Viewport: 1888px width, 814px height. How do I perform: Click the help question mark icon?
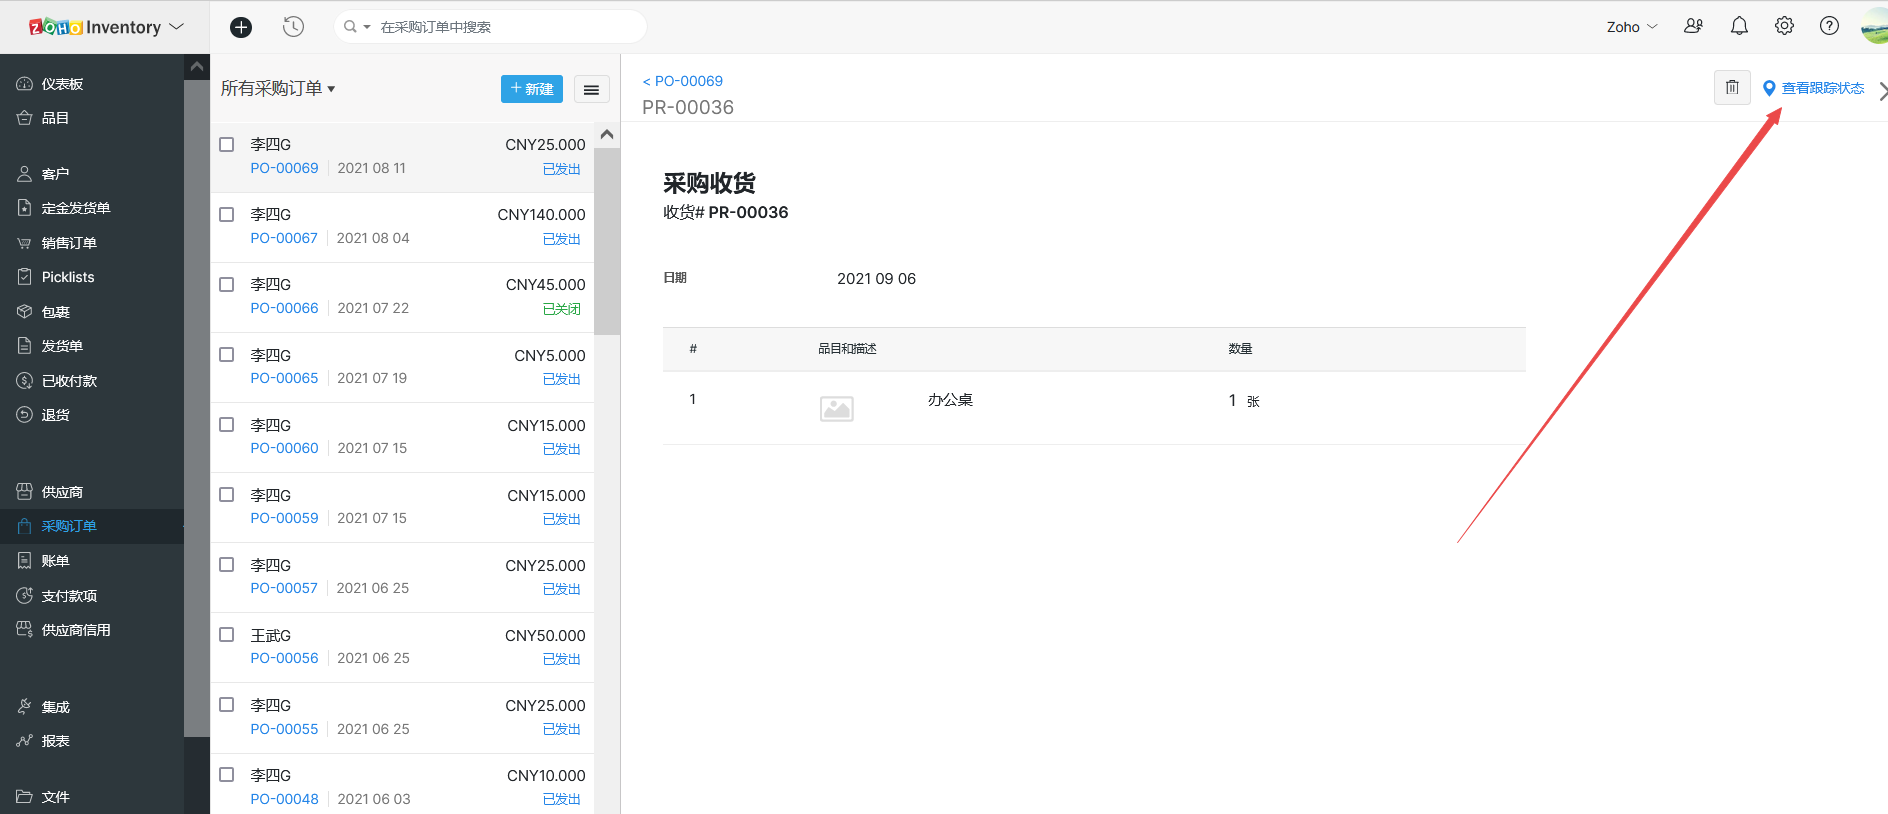point(1829,26)
